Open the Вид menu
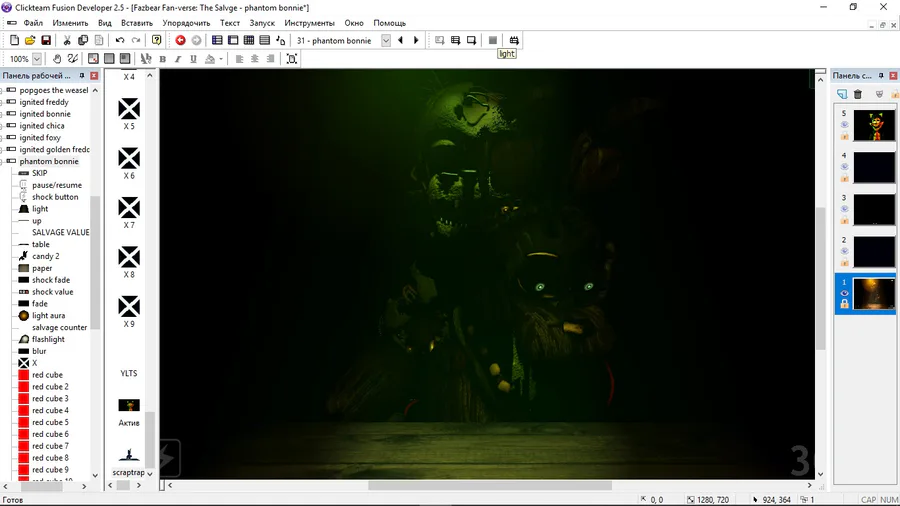900x506 pixels. (x=104, y=23)
